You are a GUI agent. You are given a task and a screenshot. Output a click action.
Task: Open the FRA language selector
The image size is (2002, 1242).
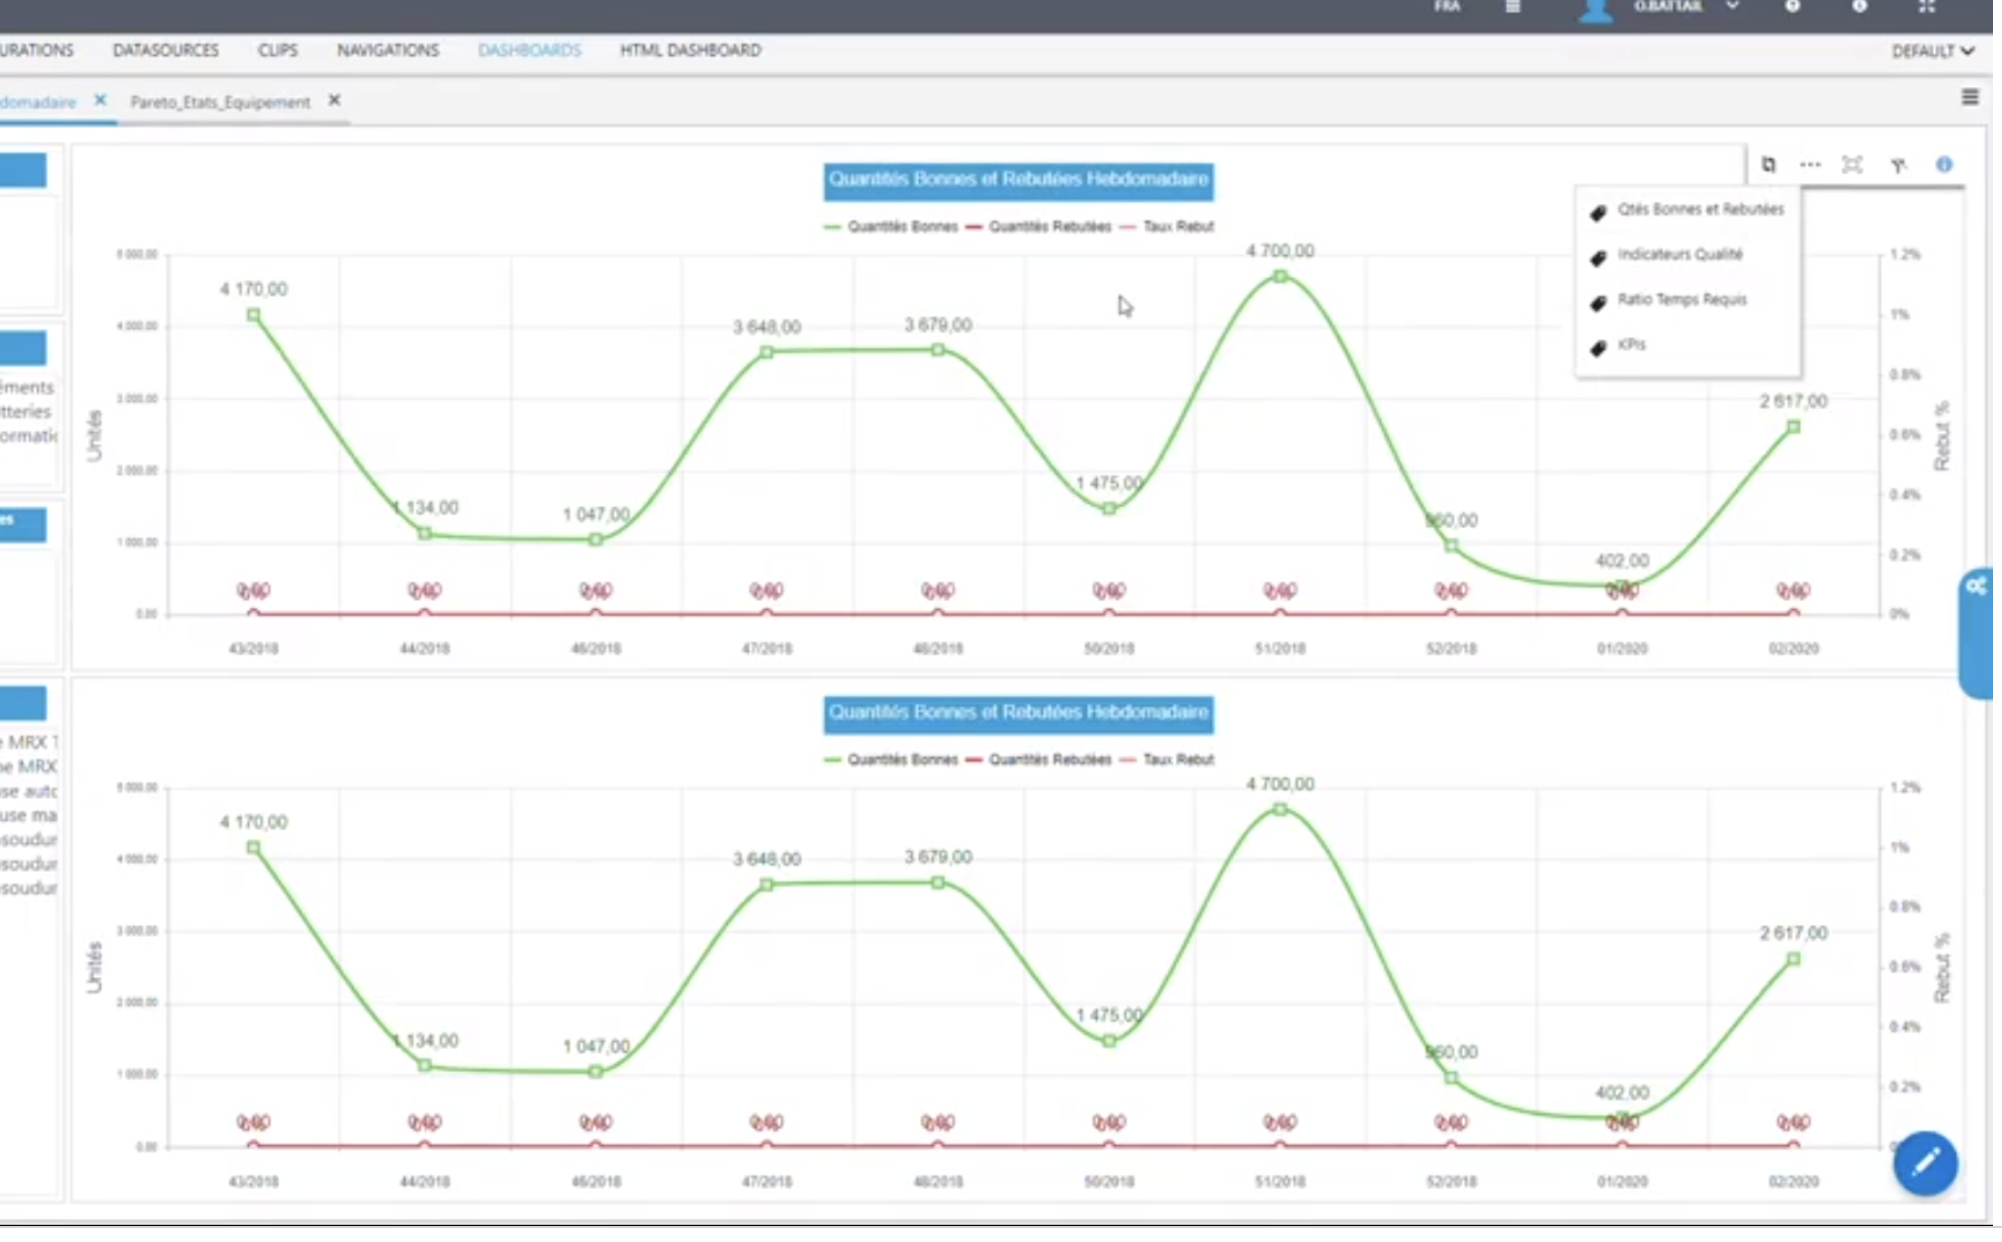(x=1446, y=7)
